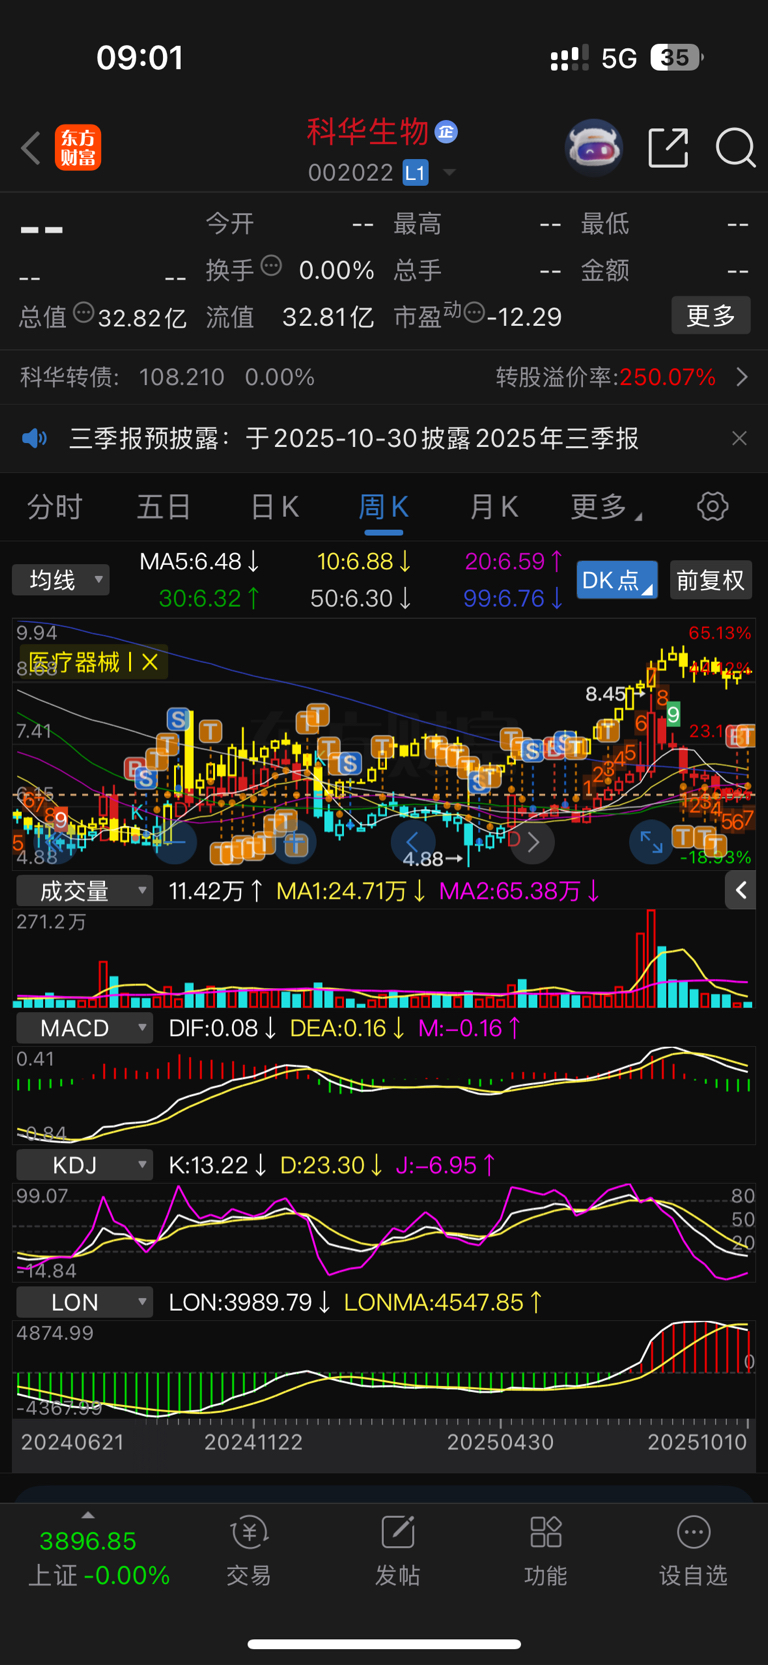This screenshot has width=769, height=1665.
Task: Expand the 更多 period menu
Action: pyautogui.click(x=606, y=507)
